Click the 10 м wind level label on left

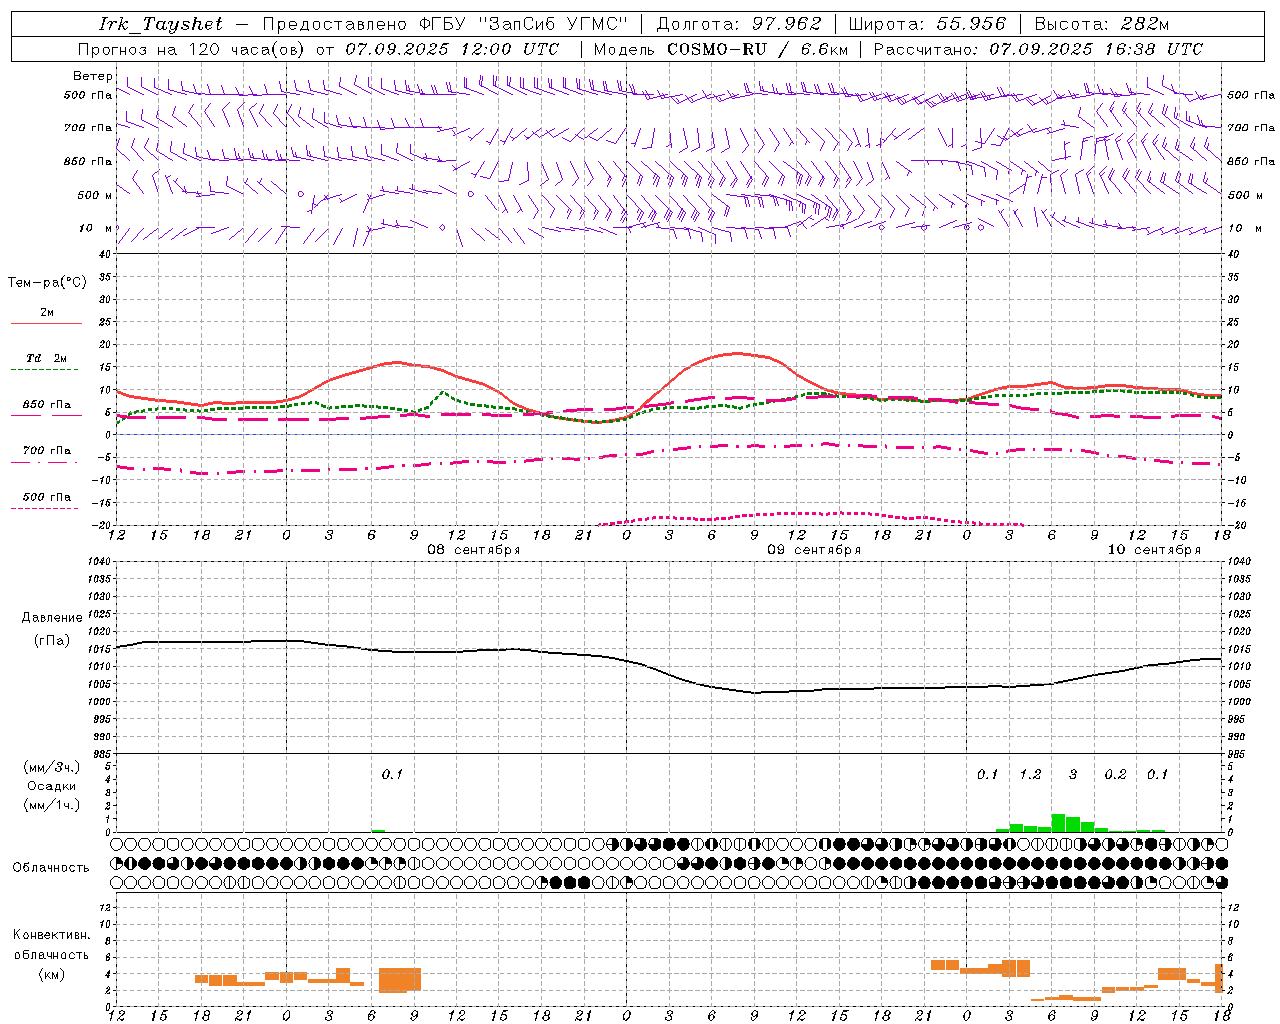click(95, 228)
